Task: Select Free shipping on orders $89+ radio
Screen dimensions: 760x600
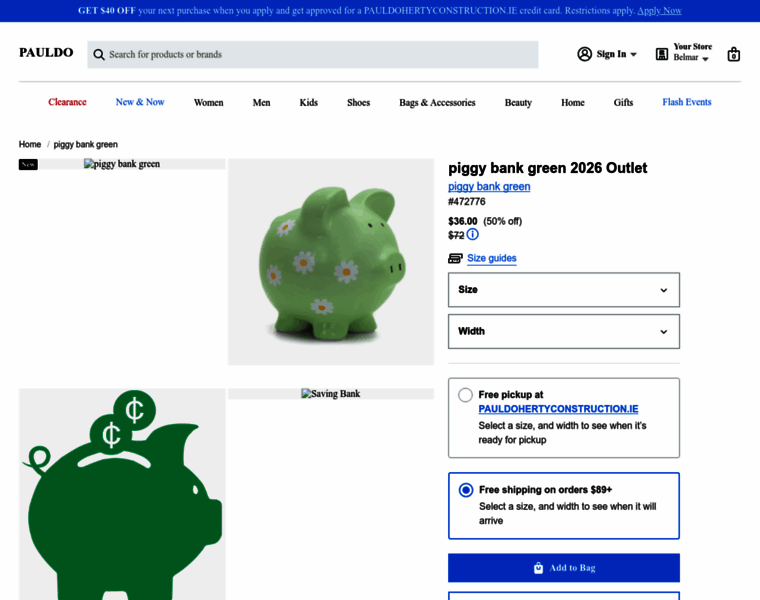Action: pyautogui.click(x=466, y=490)
